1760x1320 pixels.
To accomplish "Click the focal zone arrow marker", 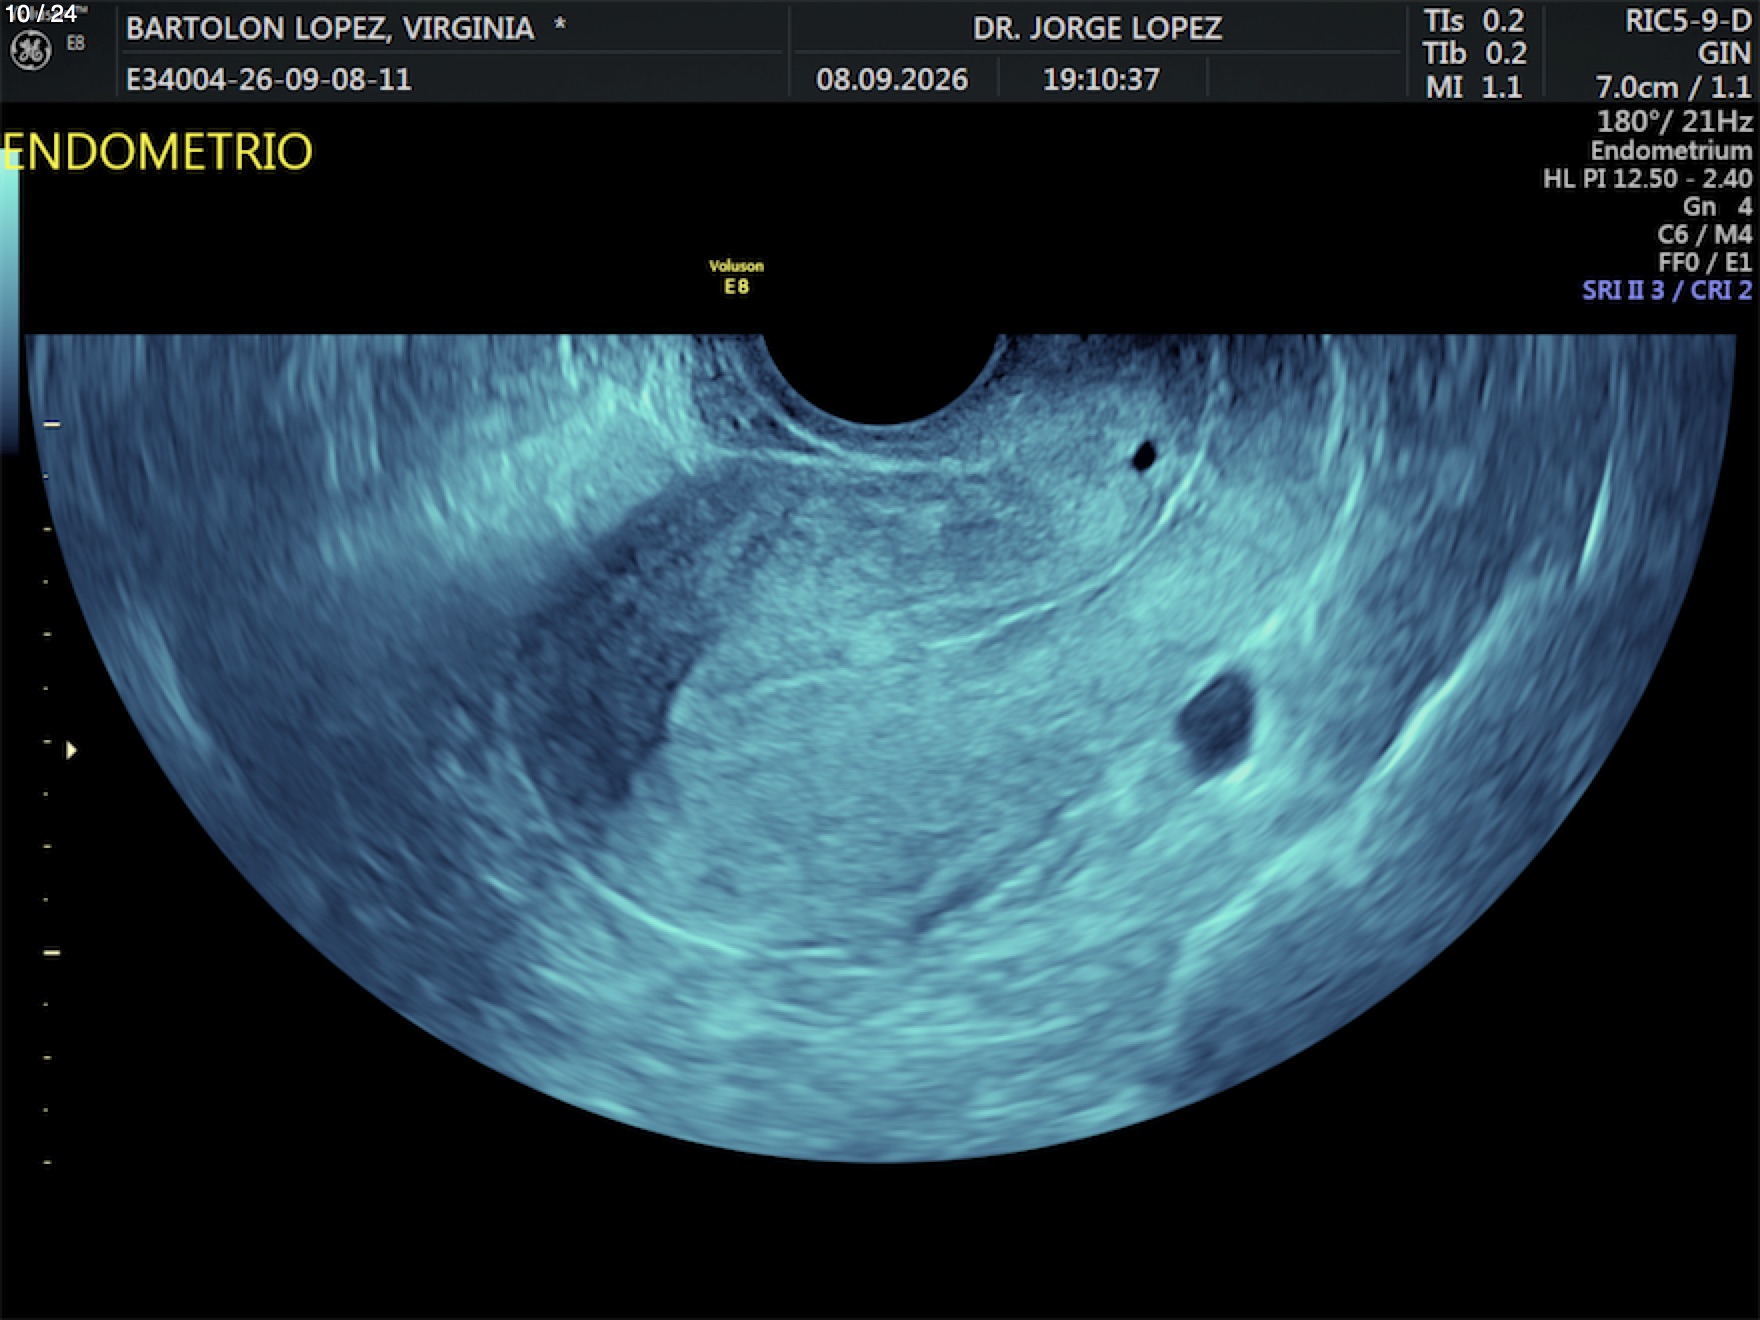I will coord(71,750).
